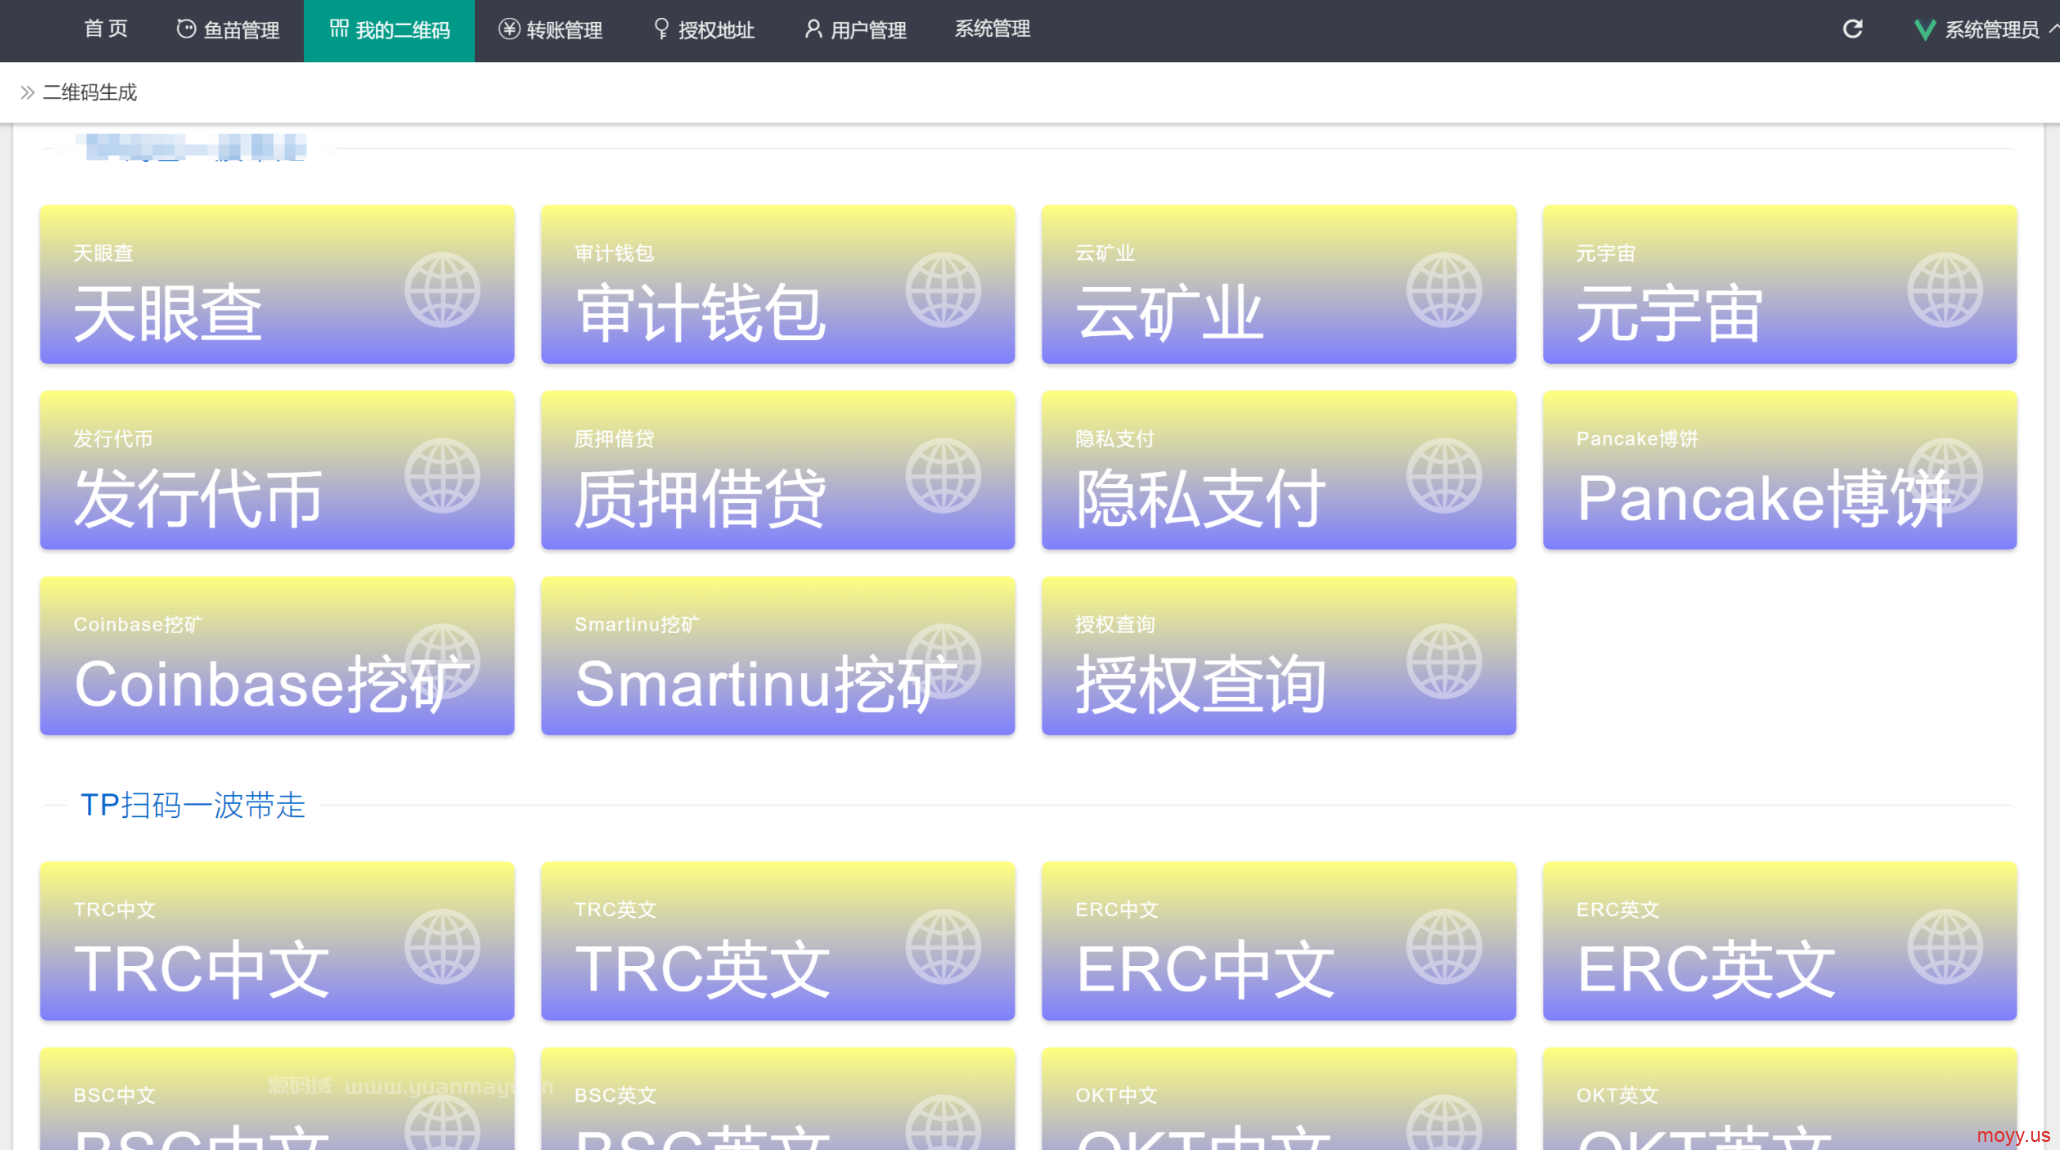
Task: Click globe icon on 天眼查 card
Action: click(x=442, y=290)
